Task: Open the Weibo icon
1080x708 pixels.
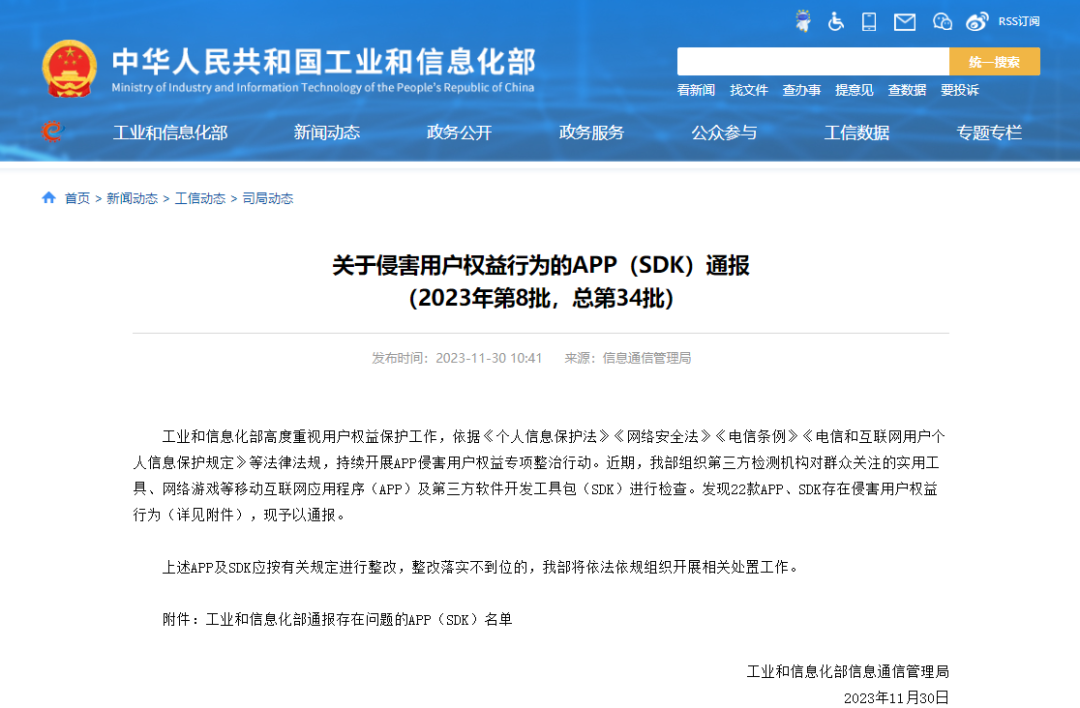Action: click(x=977, y=22)
